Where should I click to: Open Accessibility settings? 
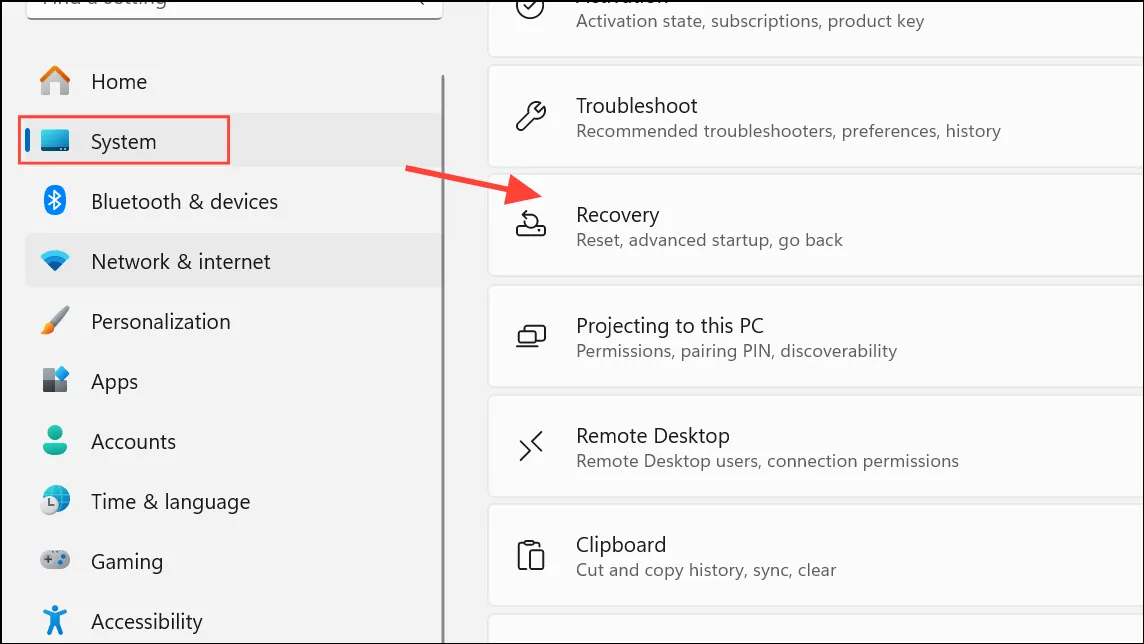coord(233,621)
